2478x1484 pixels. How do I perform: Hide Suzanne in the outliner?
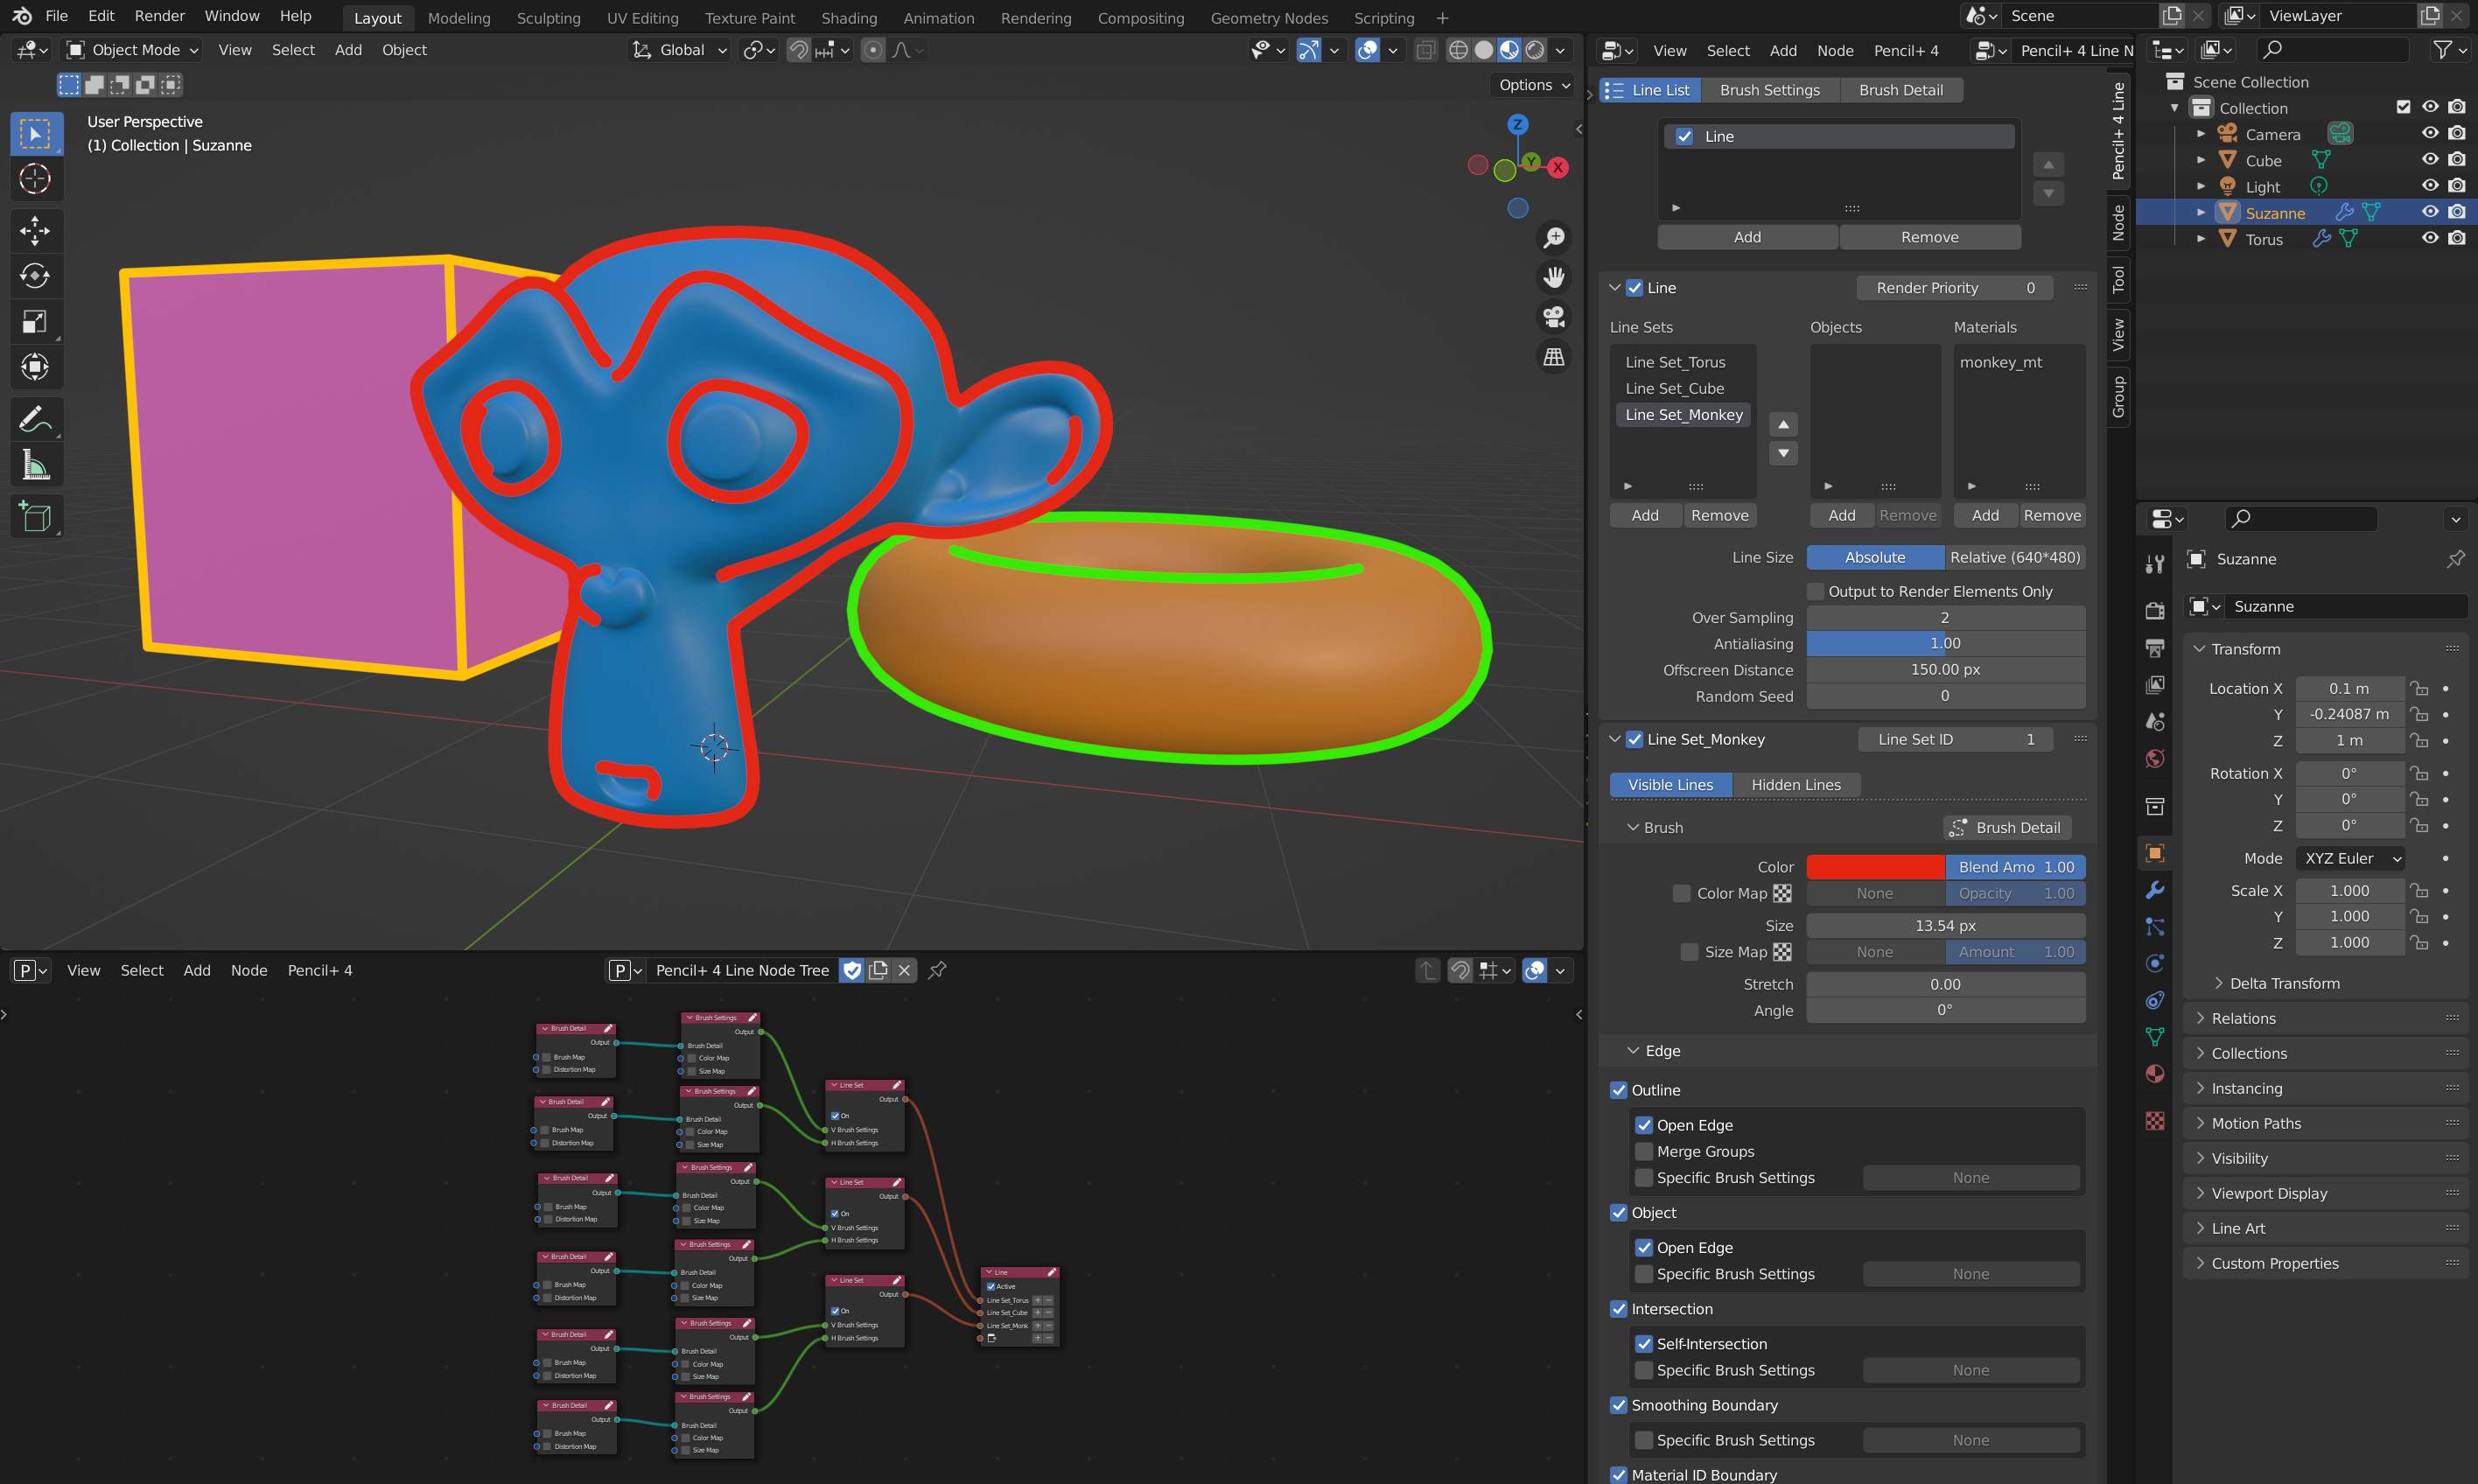[2429, 212]
